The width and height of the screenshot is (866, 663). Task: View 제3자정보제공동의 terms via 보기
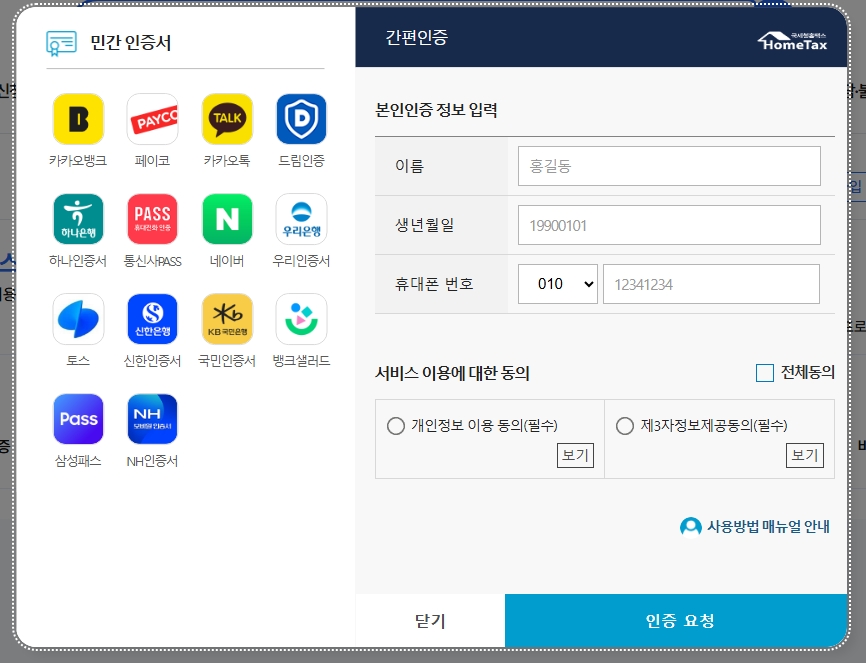click(x=805, y=455)
